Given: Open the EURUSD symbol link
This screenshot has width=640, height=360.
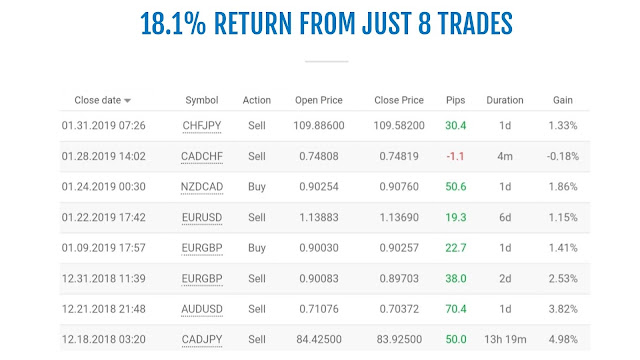Looking at the screenshot, I should [x=202, y=218].
